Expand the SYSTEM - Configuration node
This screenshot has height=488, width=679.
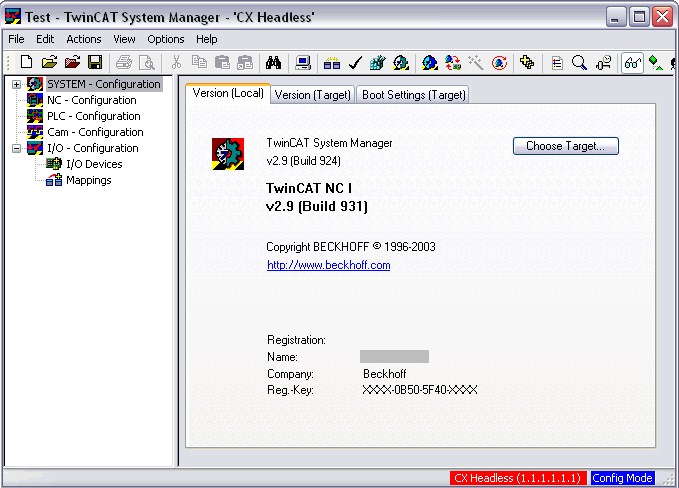coord(16,84)
